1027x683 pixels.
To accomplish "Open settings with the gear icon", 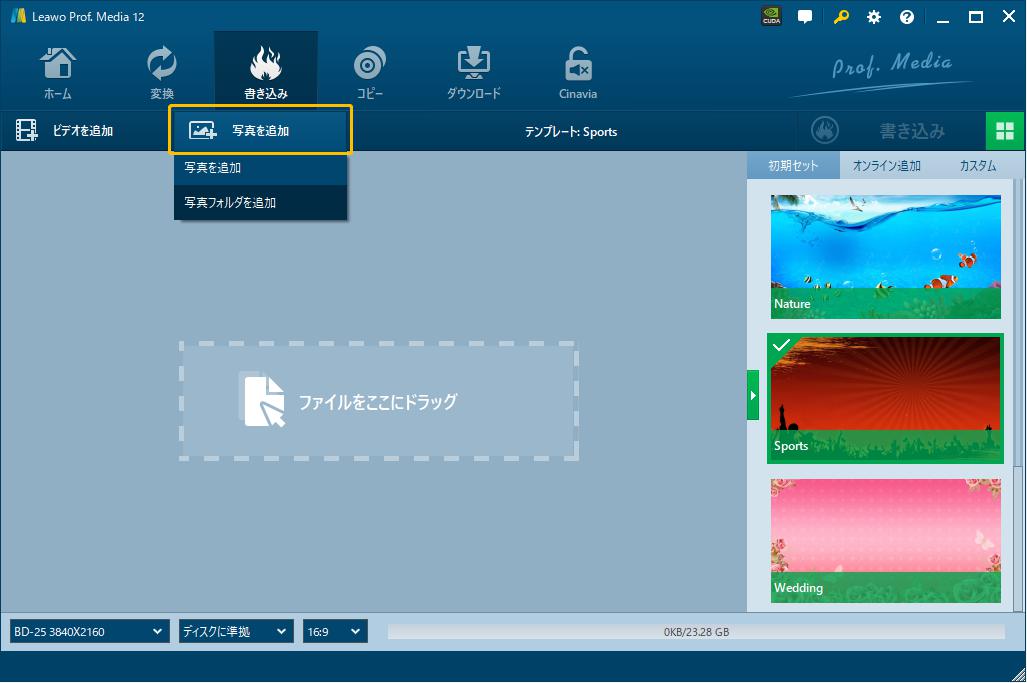I will point(874,17).
